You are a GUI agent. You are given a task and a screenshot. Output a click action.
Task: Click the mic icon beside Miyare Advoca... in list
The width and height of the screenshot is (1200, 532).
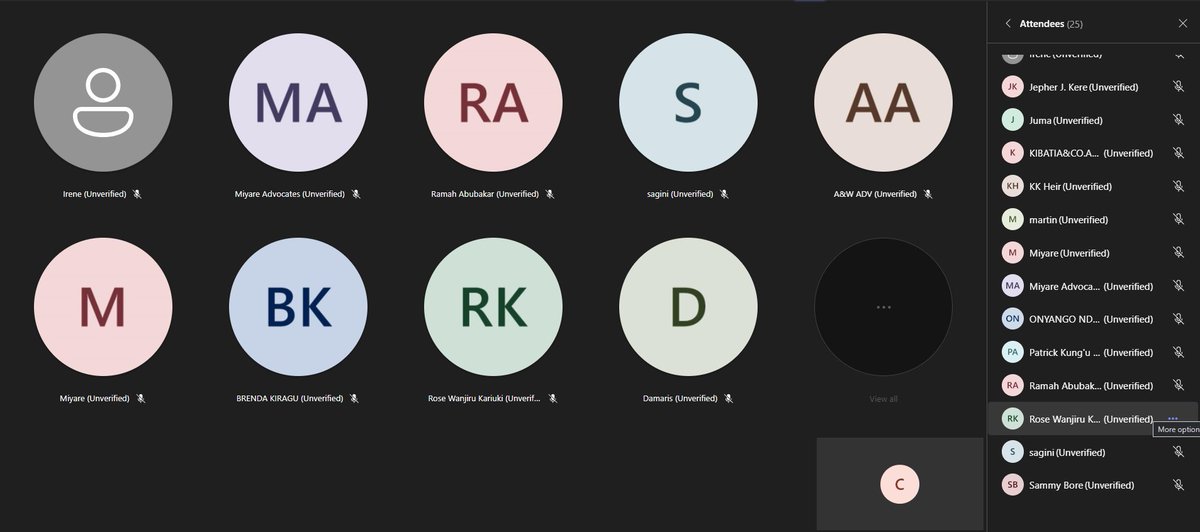click(x=1178, y=286)
